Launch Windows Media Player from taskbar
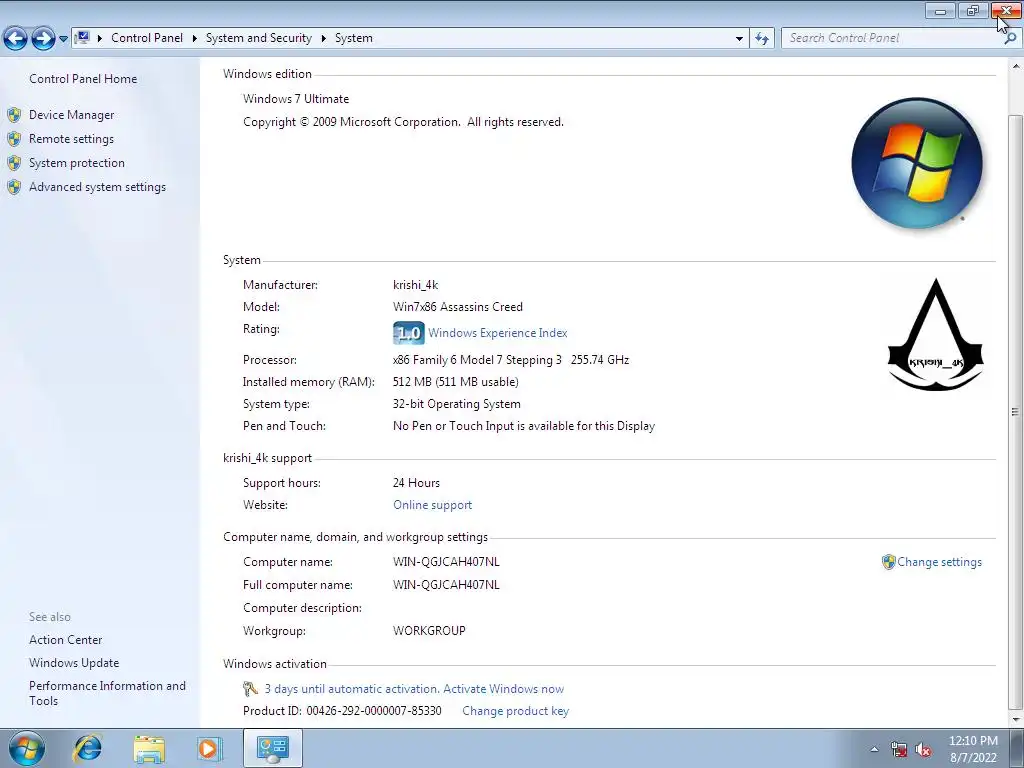The height and width of the screenshot is (768, 1024). point(209,748)
